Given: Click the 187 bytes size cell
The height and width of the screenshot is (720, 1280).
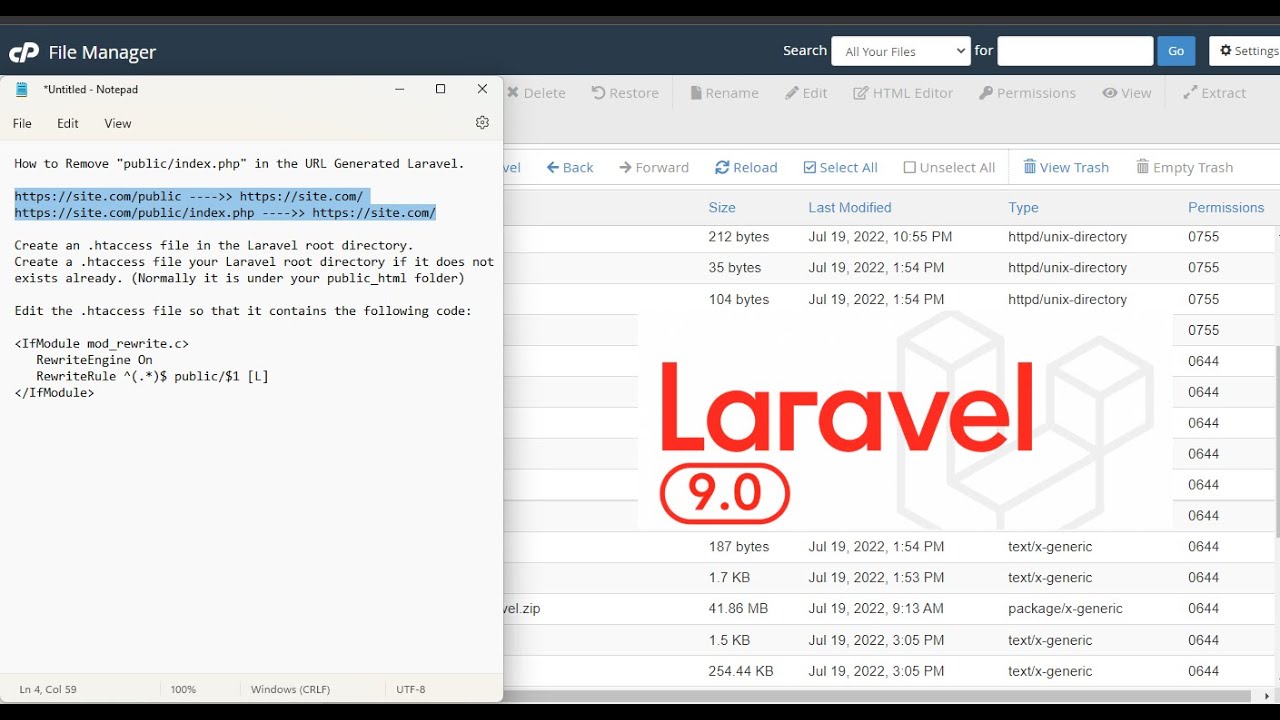Looking at the screenshot, I should (x=739, y=547).
